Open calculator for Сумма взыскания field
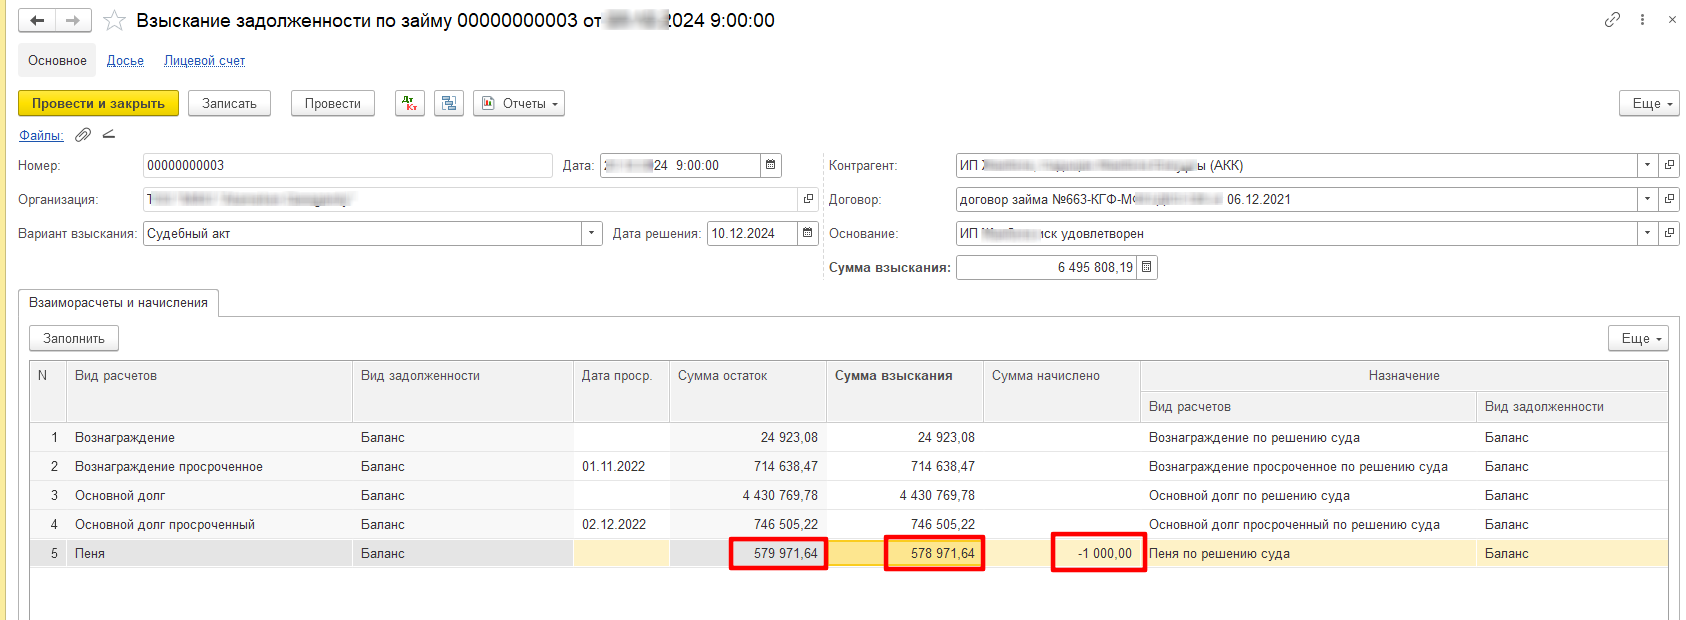Image resolution: width=1686 pixels, height=620 pixels. pyautogui.click(x=1147, y=267)
